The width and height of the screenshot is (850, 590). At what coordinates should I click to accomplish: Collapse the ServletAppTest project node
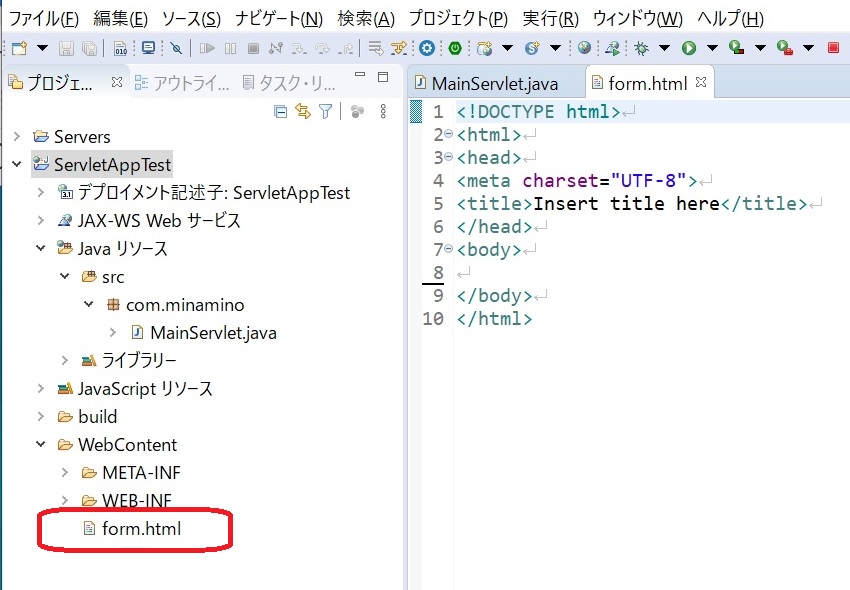point(17,164)
